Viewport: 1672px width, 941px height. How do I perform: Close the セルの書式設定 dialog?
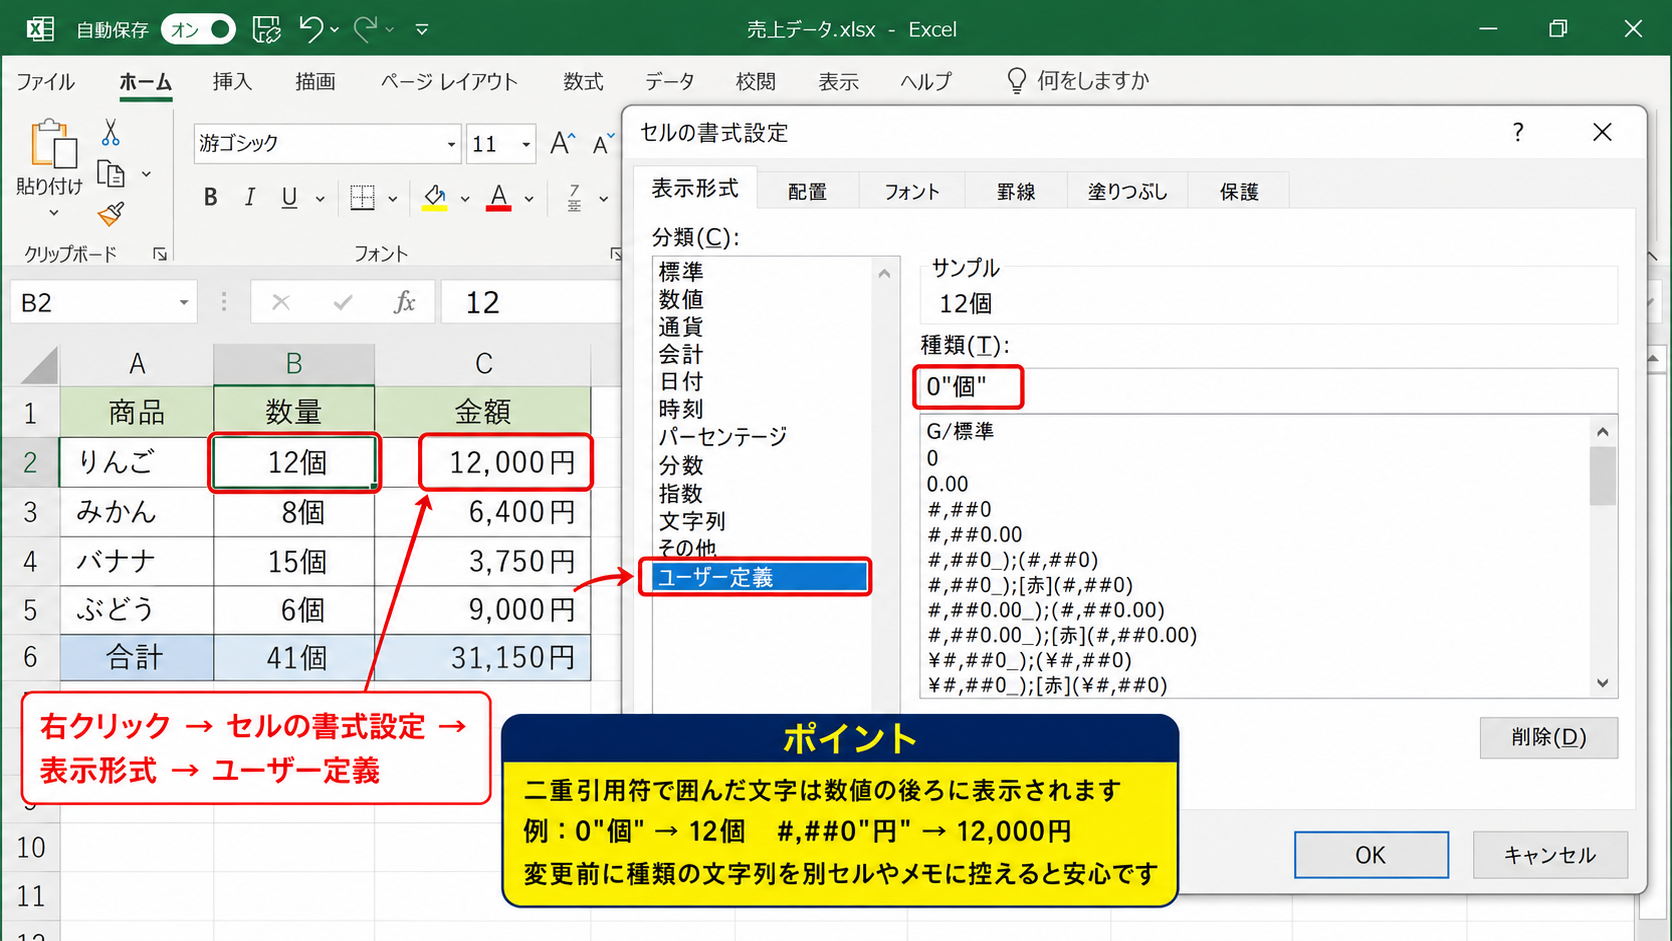coord(1602,132)
